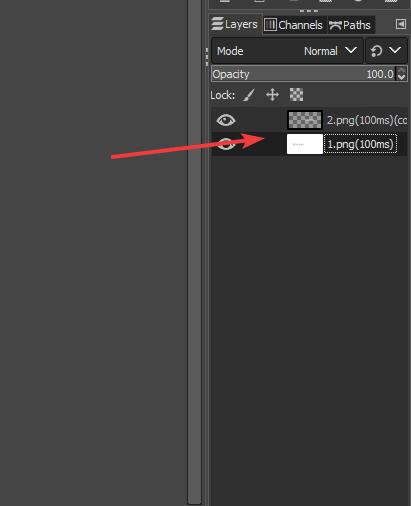This screenshot has height=506, width=411.
Task: Toggle the lock pixels paintbrush icon
Action: [249, 95]
